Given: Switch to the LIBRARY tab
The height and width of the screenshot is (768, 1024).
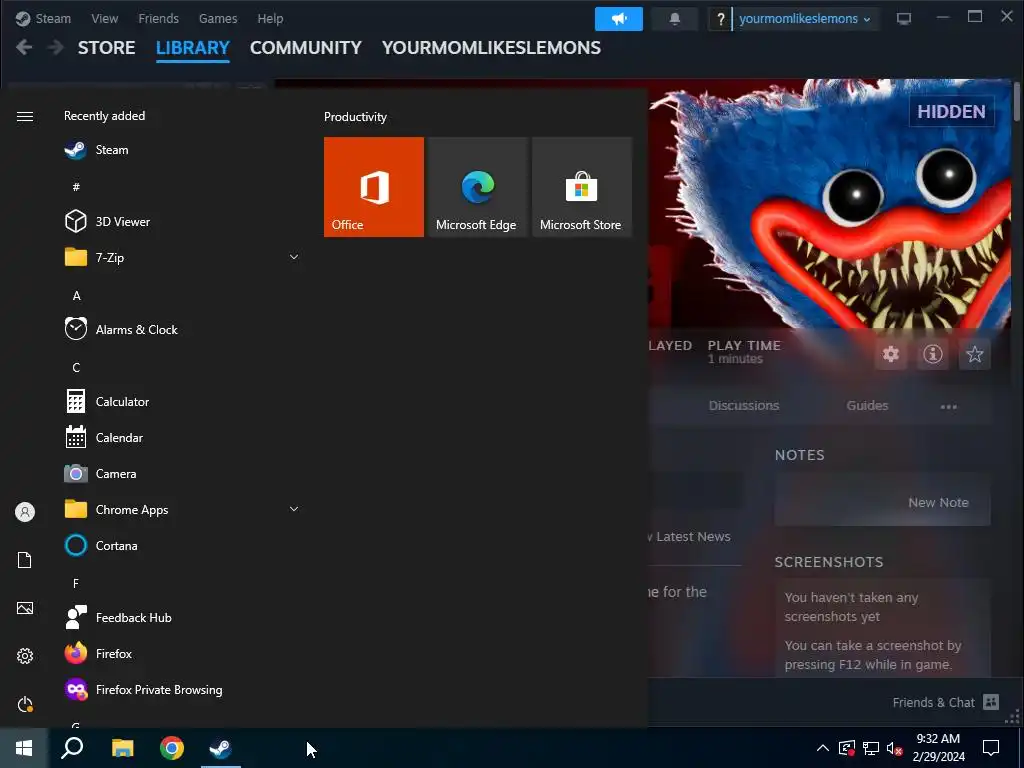Looking at the screenshot, I should [x=193, y=48].
